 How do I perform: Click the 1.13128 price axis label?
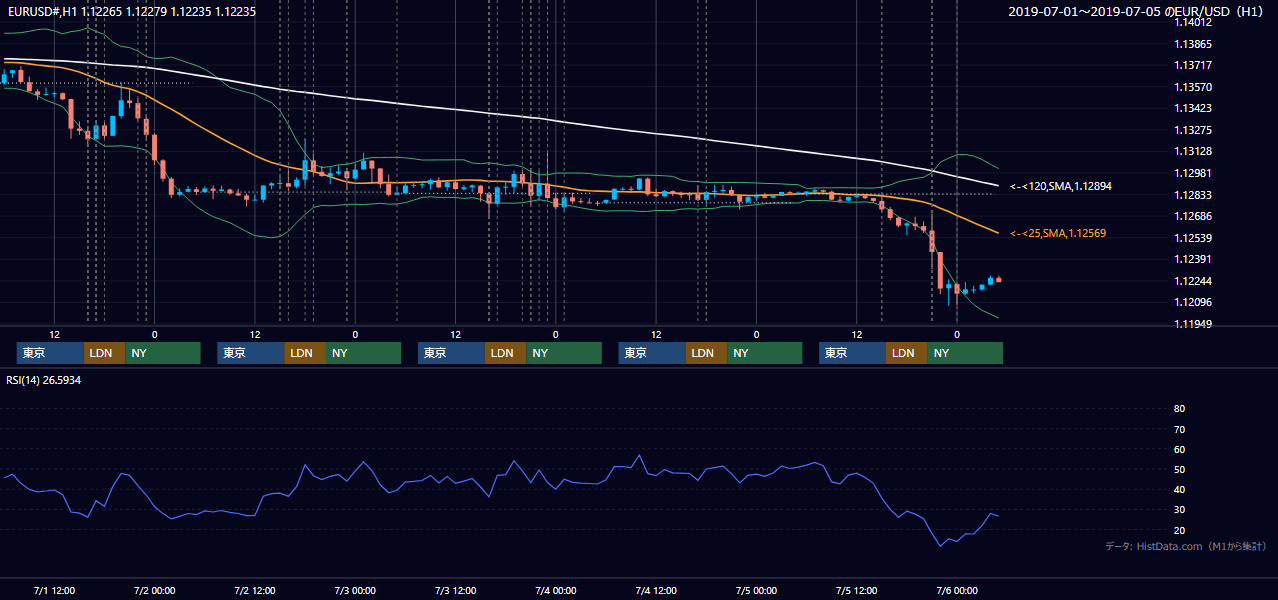click(1193, 151)
